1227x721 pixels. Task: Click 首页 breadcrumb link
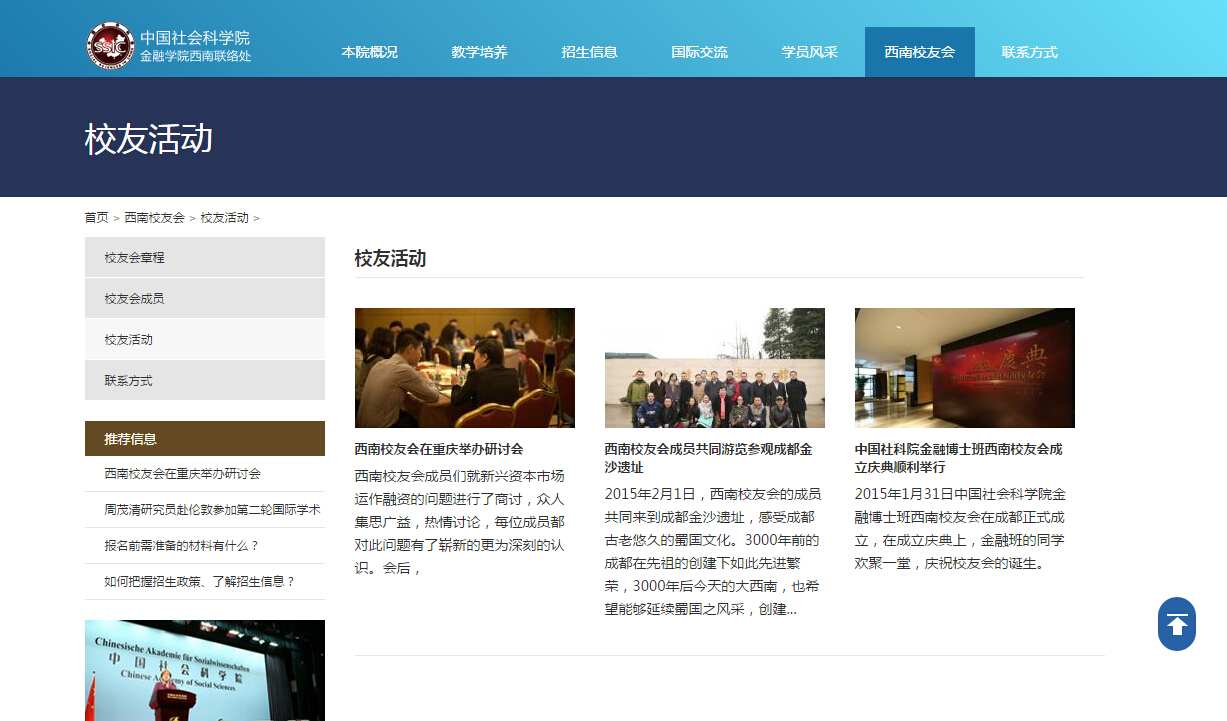tap(96, 217)
